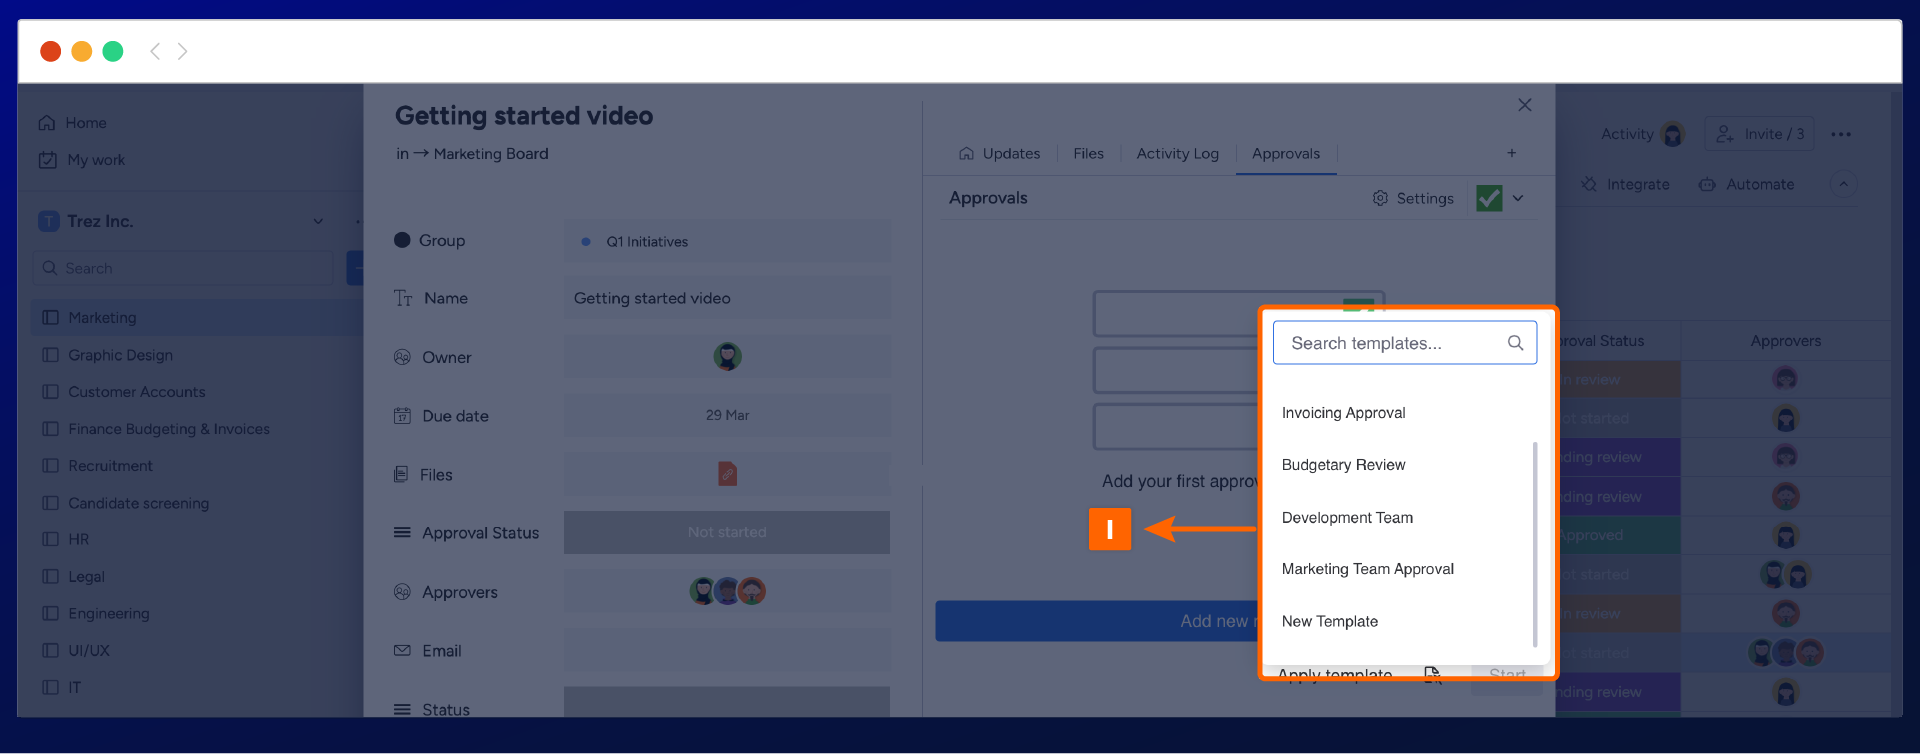Collapse header using the chevron up button
Viewport: 1920px width, 754px height.
(1843, 184)
